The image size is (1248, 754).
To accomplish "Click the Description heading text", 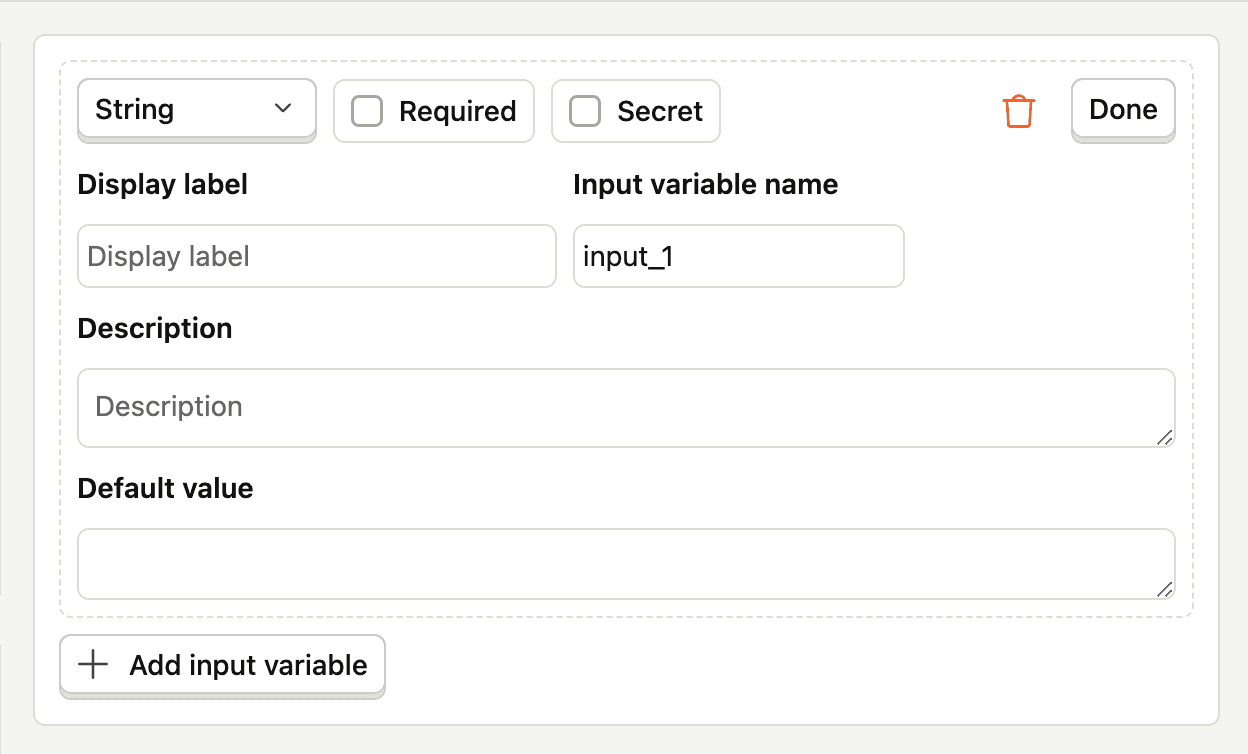I will tap(155, 328).
